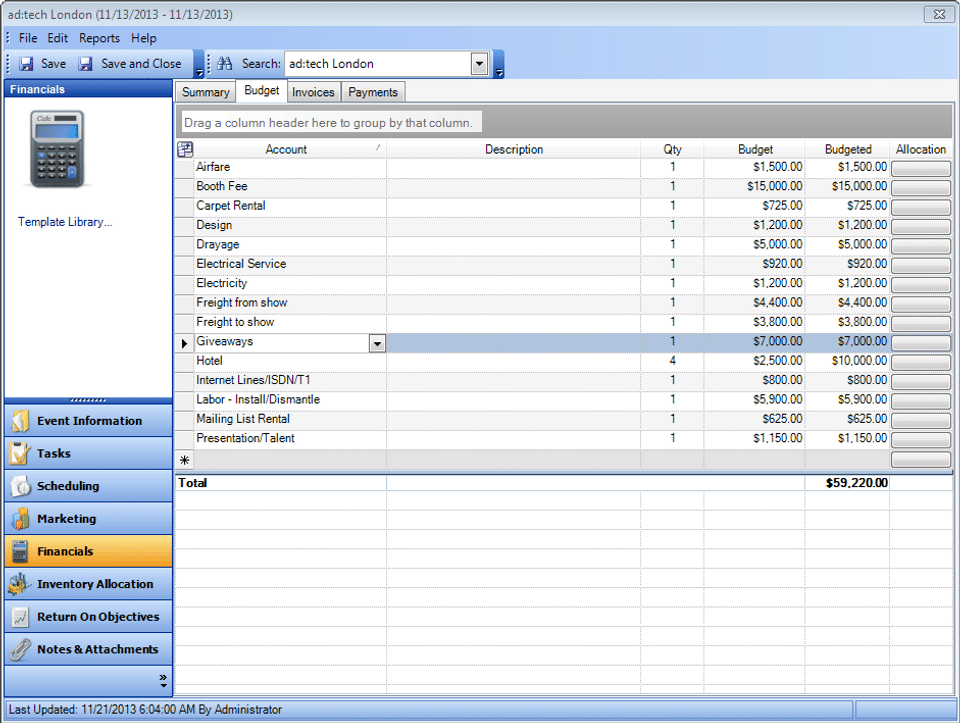Open the Reports menu

(99, 38)
